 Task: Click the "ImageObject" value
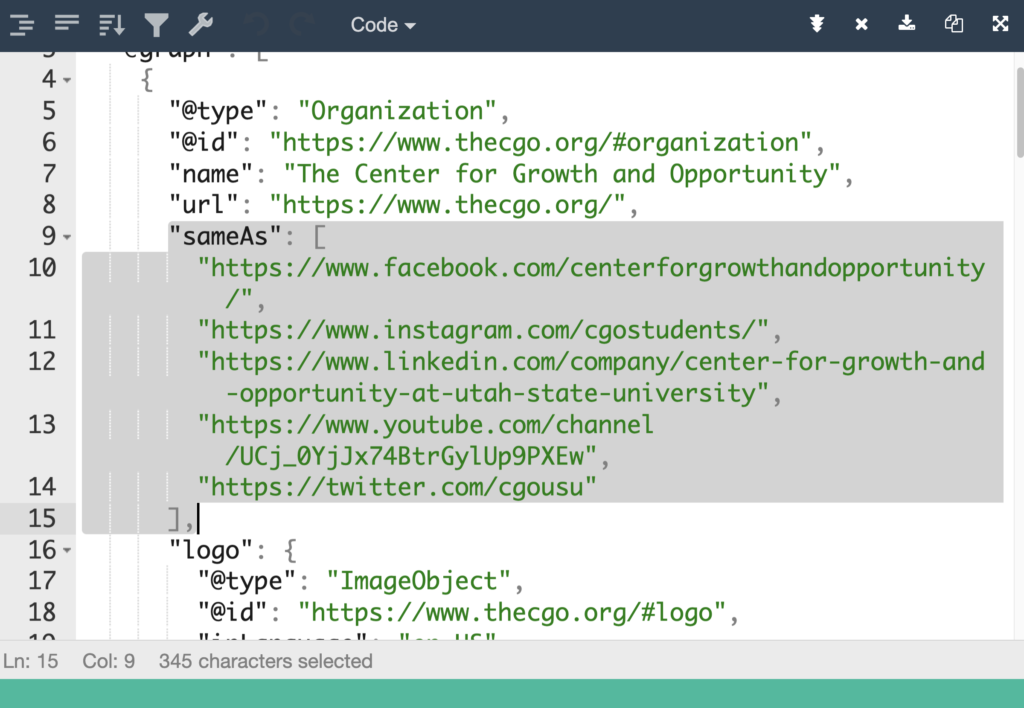tap(419, 581)
